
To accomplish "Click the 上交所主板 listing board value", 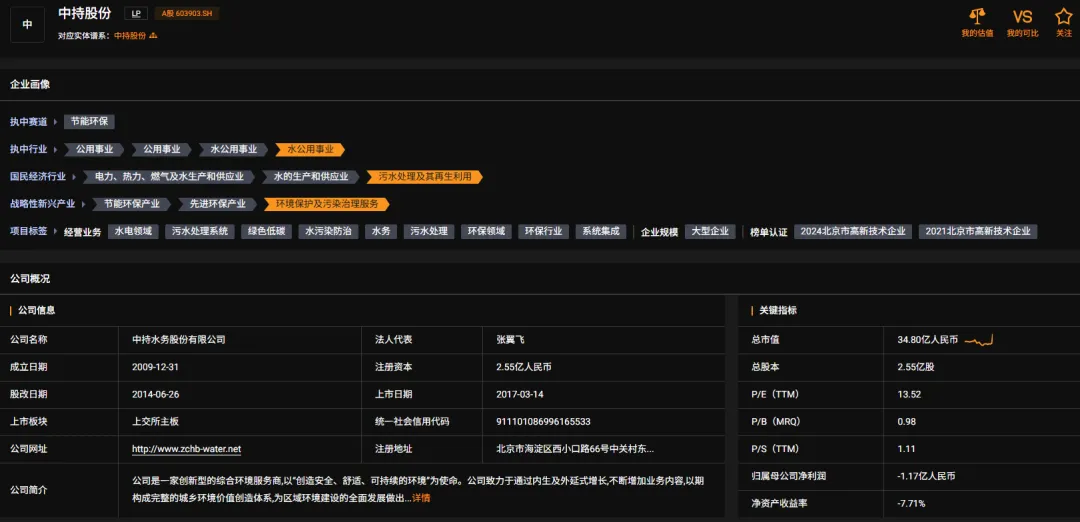I will [x=155, y=421].
